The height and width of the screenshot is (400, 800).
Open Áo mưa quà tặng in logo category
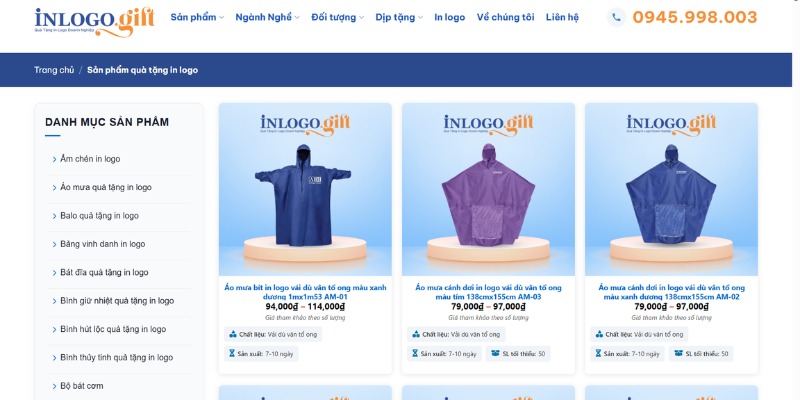106,187
